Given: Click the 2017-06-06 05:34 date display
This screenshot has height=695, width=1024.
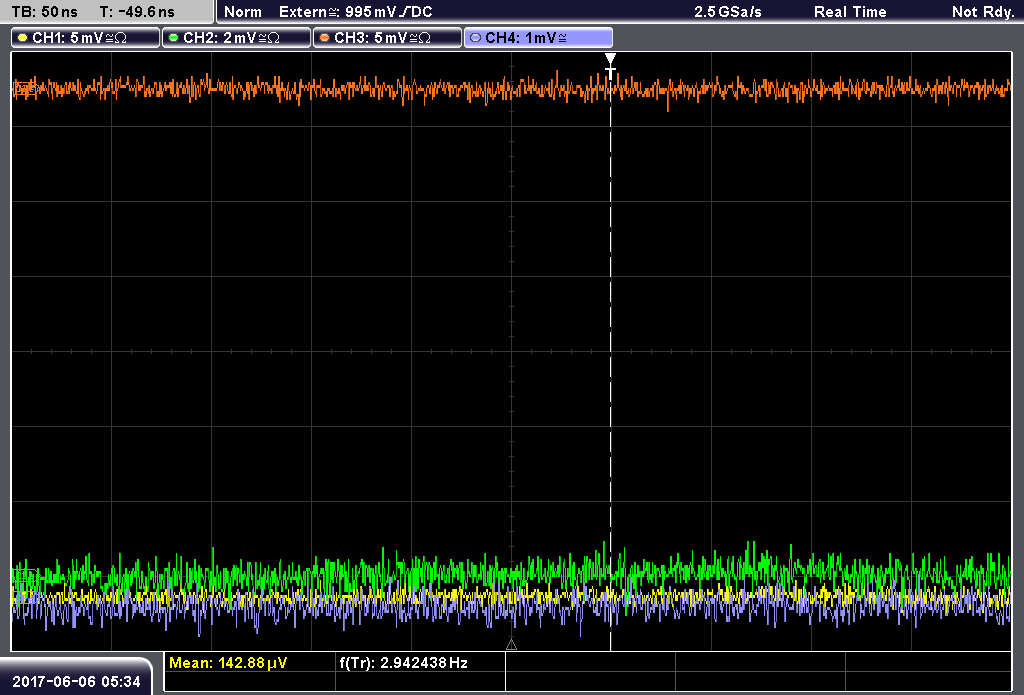Looking at the screenshot, I should click(76, 681).
